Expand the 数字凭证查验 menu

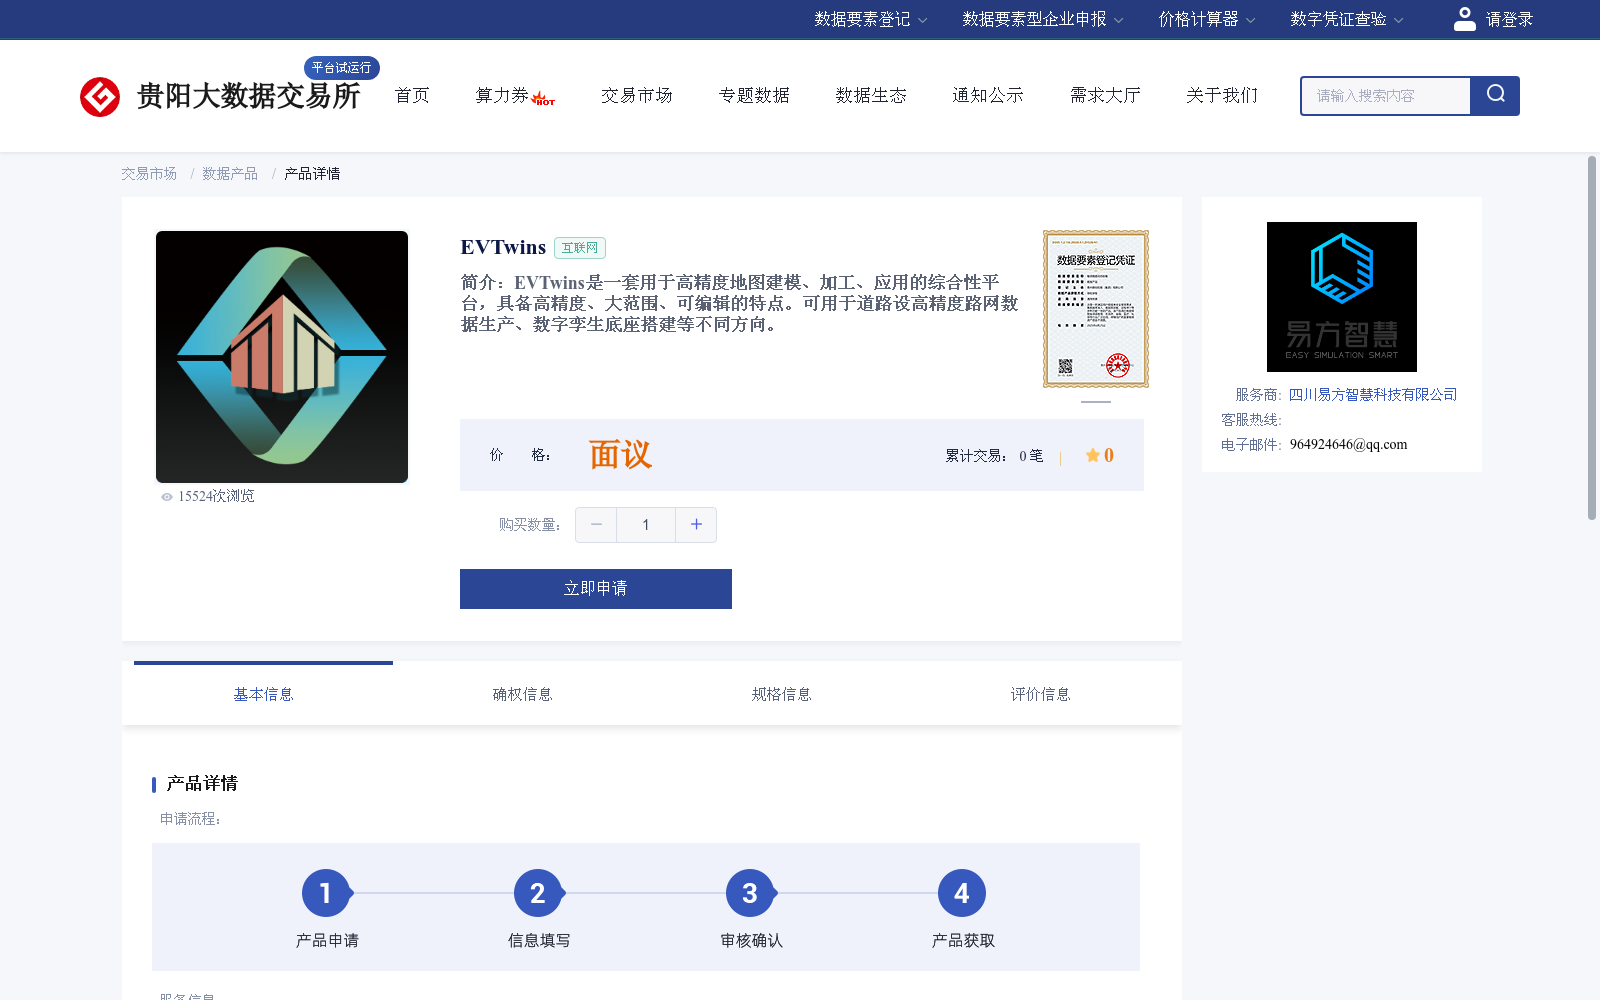click(x=1346, y=19)
